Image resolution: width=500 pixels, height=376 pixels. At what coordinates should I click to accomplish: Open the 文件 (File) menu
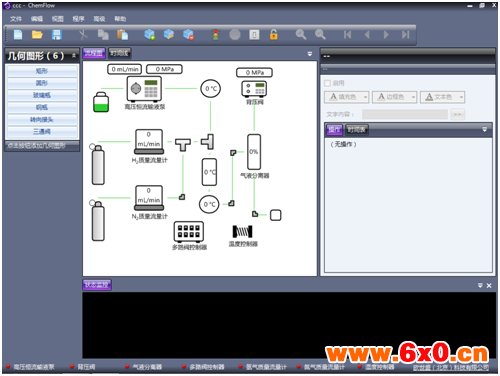pyautogui.click(x=16, y=19)
